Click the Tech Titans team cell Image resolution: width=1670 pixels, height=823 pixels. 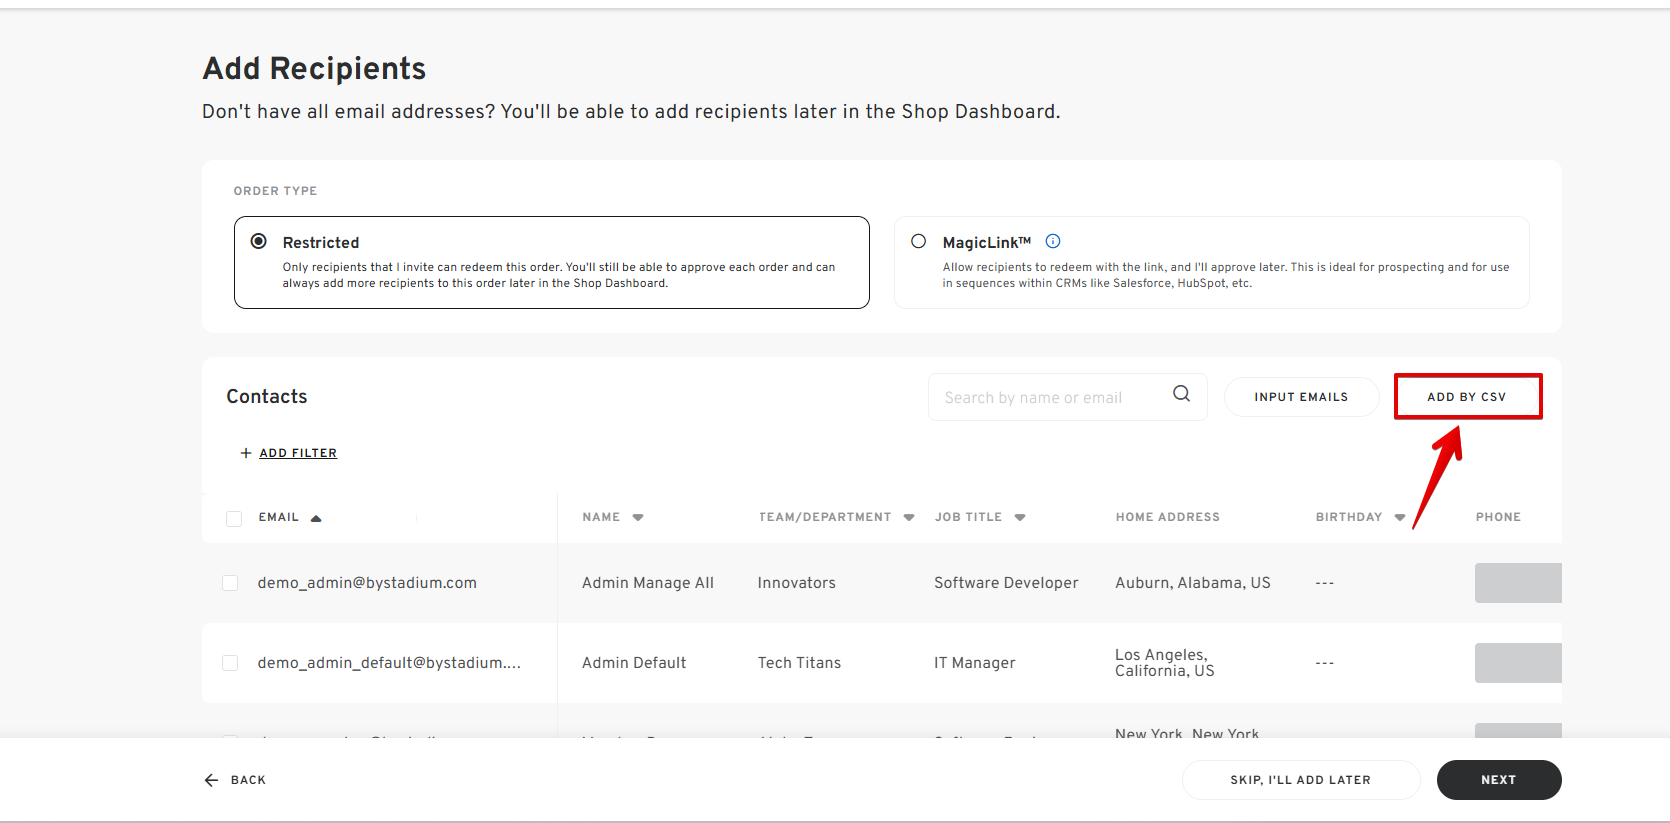[x=799, y=663]
